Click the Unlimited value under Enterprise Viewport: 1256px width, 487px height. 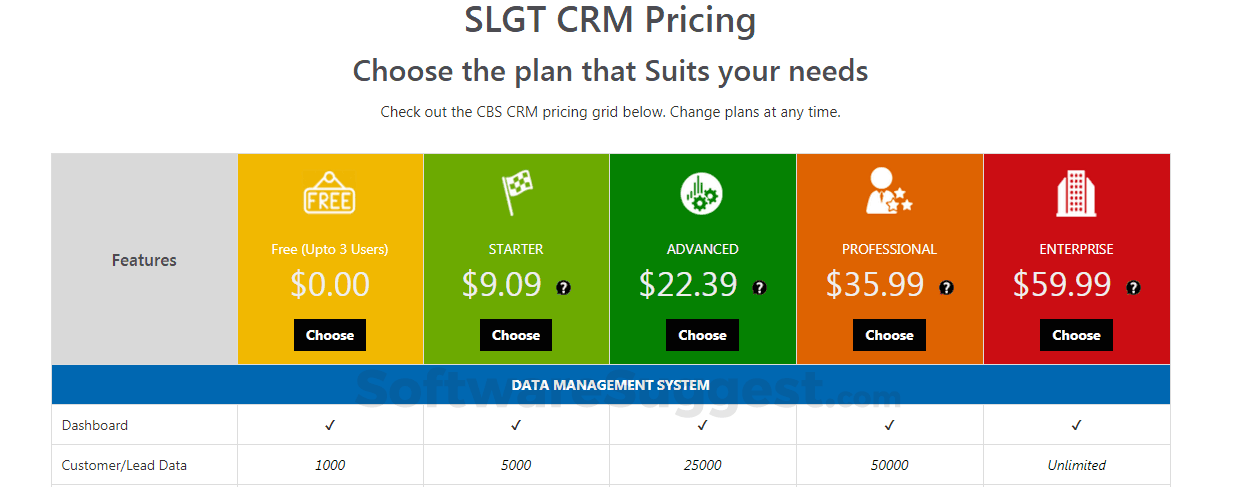point(1076,465)
